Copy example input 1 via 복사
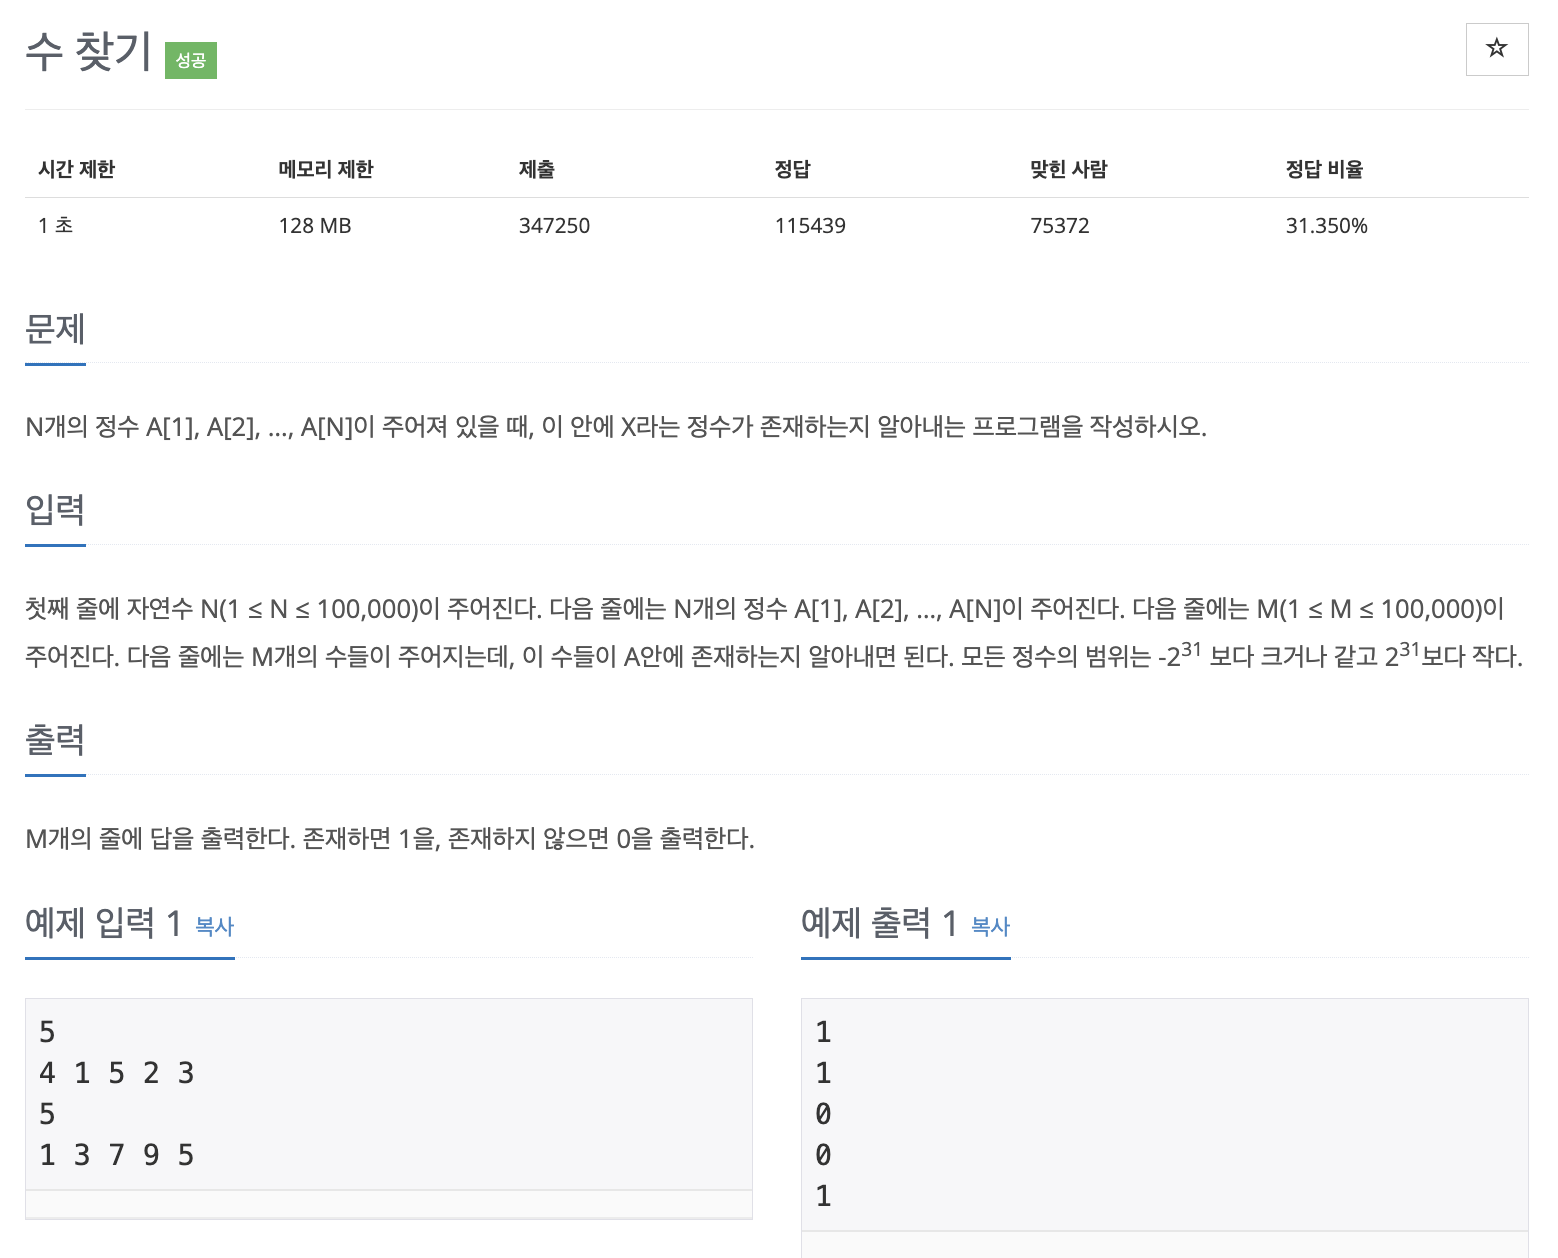The height and width of the screenshot is (1258, 1558). coord(214,927)
